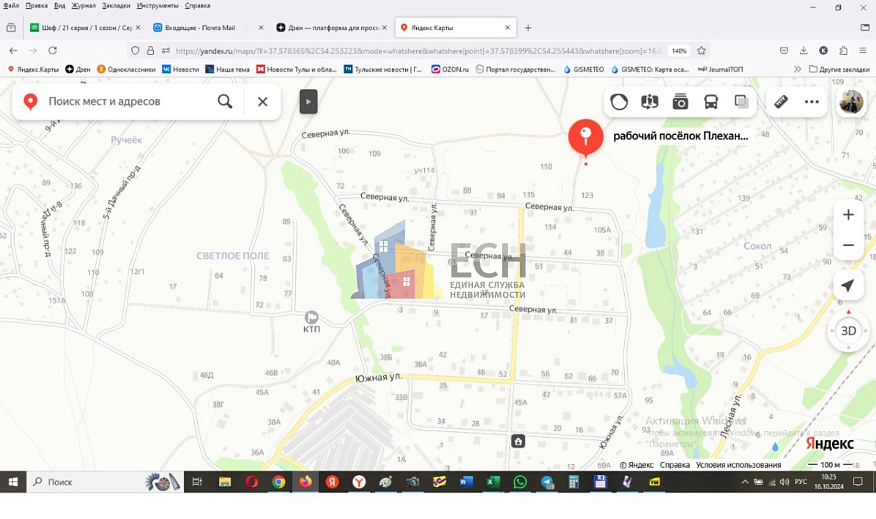876x519 pixels.
Task: Focus the Поиск мест и адресов field
Action: [104, 102]
